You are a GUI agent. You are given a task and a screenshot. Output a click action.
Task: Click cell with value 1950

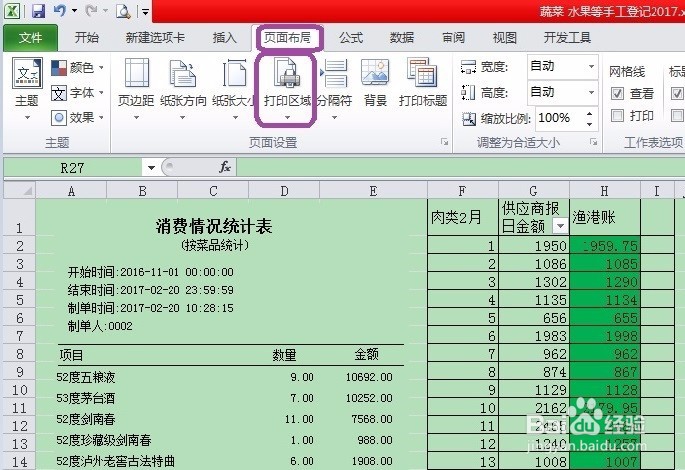point(534,246)
